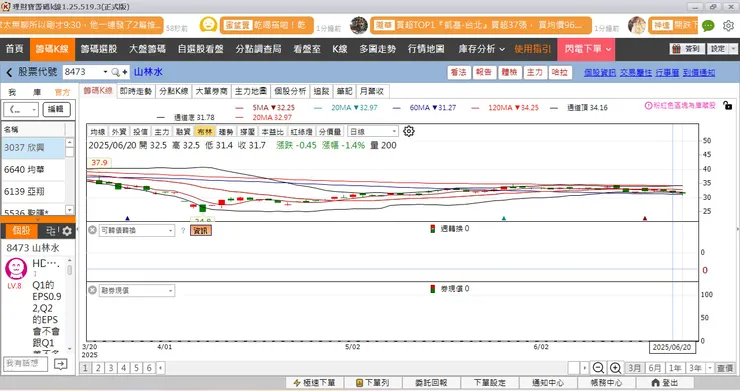
Task: Click the pink info icon 粉紅色區塊
Action: click(648, 105)
